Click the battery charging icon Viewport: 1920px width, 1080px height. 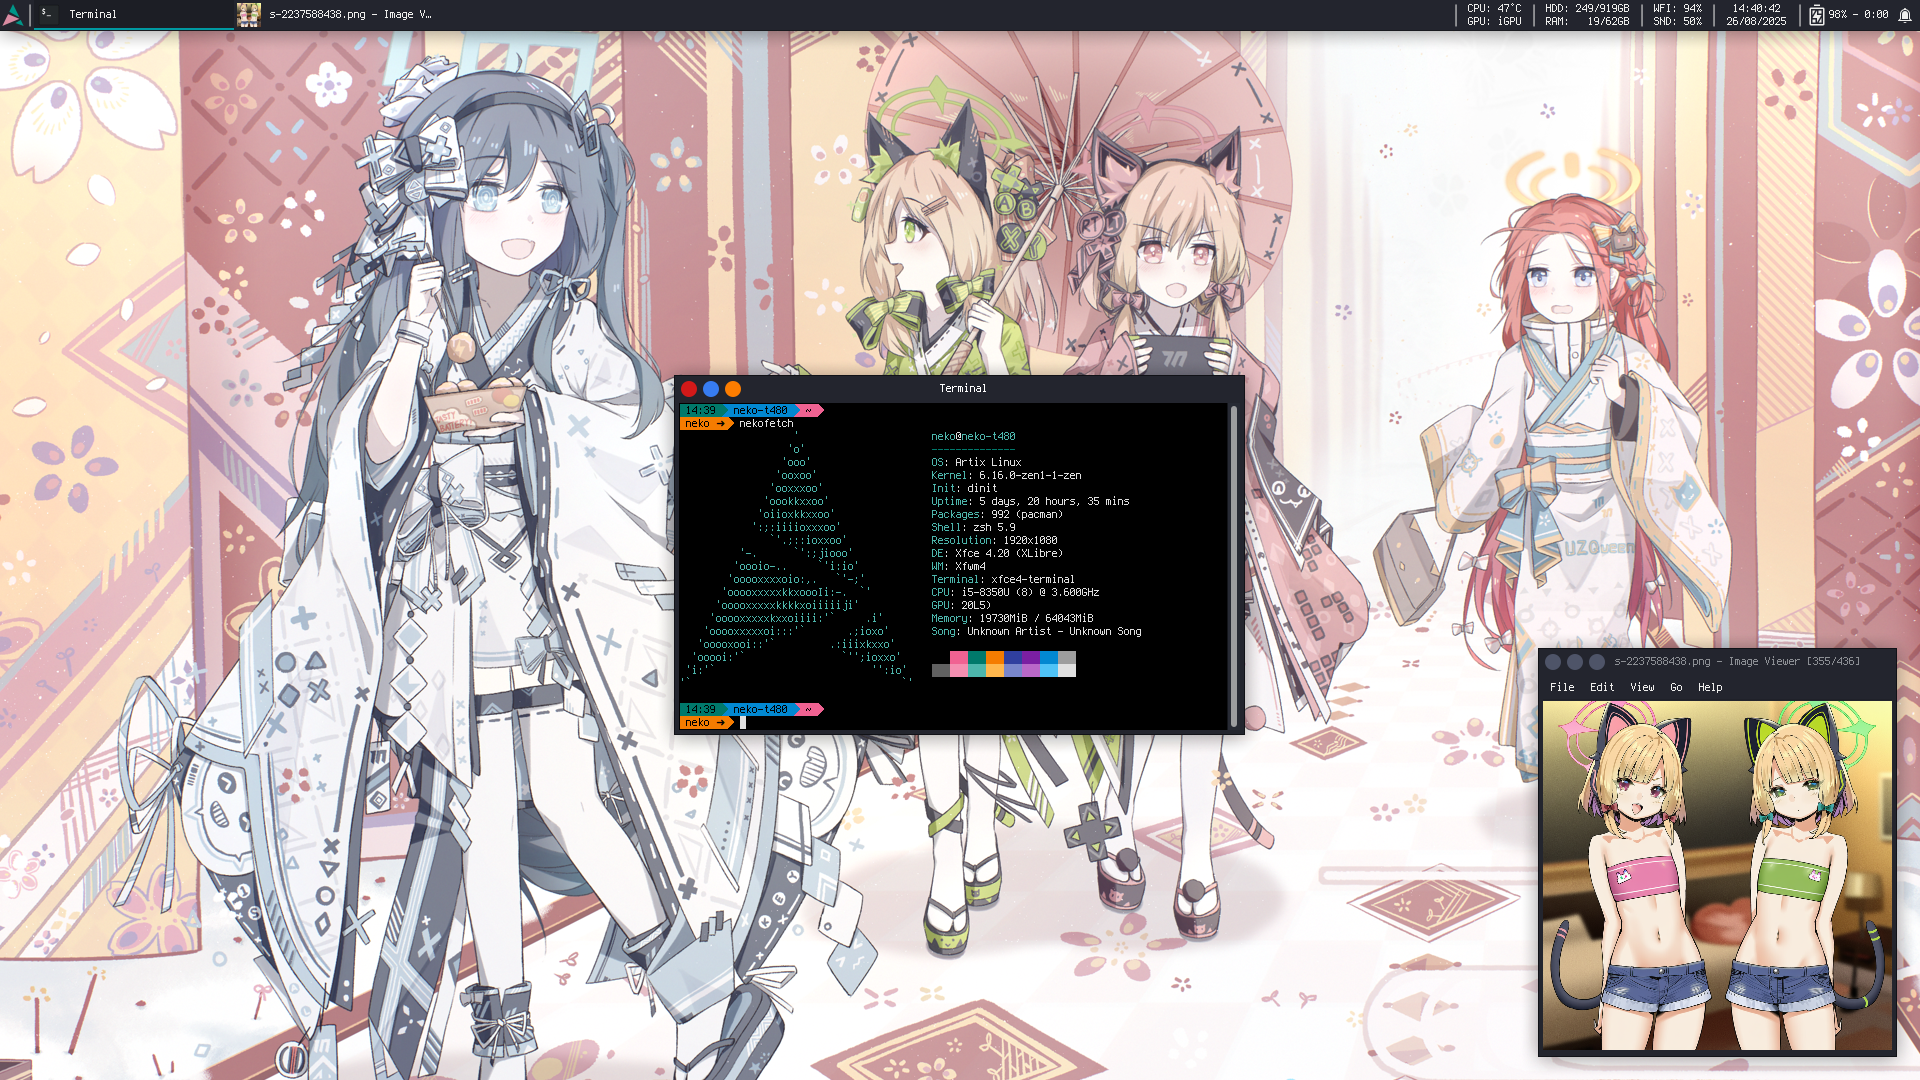coord(1816,15)
